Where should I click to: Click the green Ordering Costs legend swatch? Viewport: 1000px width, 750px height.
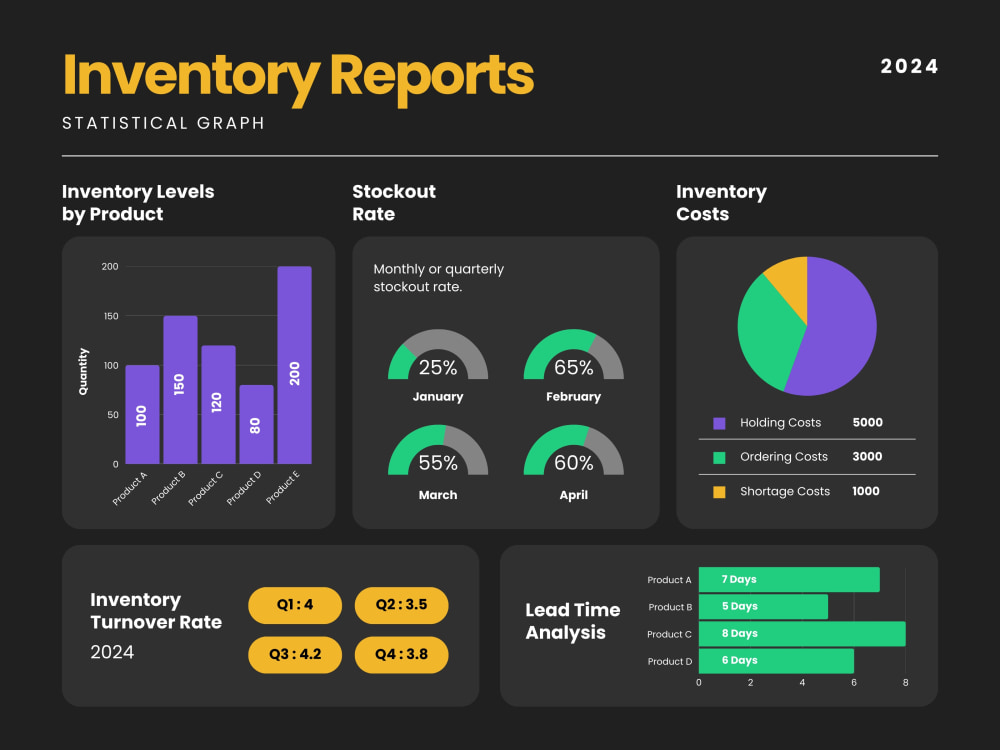click(719, 457)
